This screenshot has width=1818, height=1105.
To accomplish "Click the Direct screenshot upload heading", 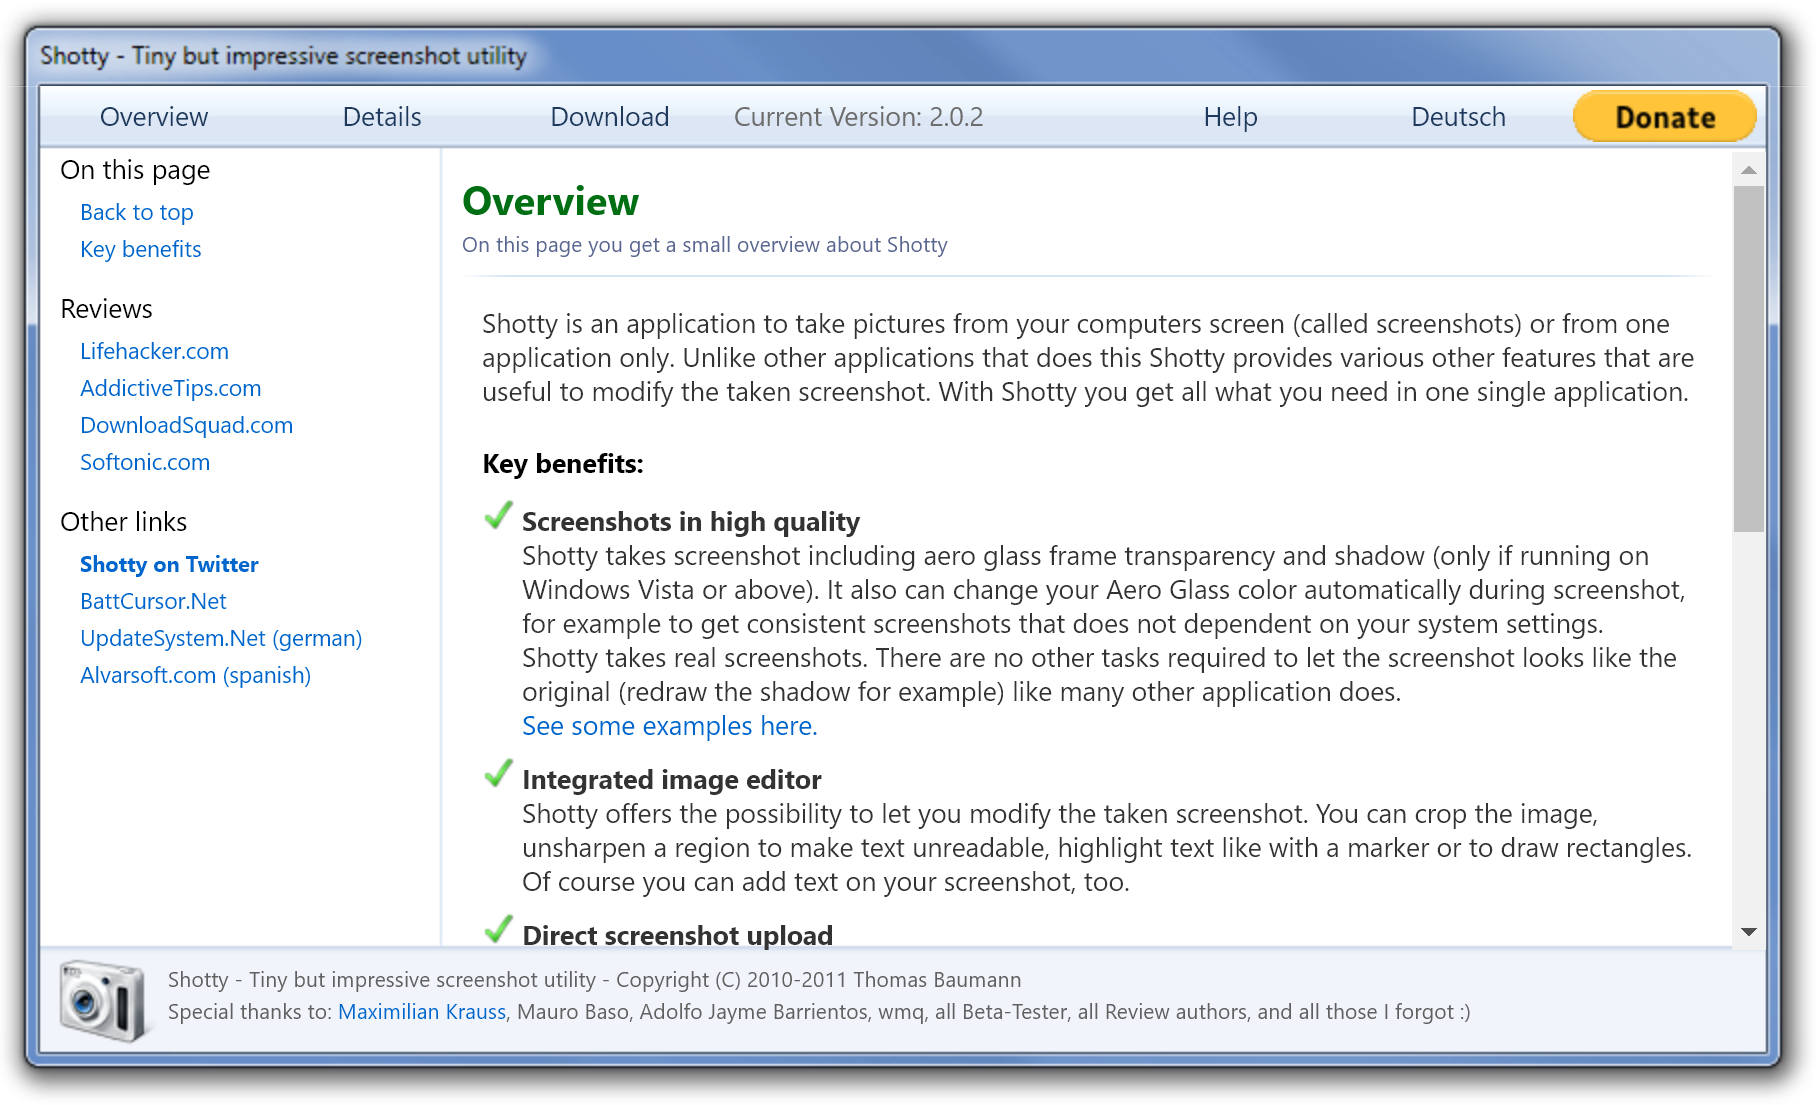I will coord(678,936).
